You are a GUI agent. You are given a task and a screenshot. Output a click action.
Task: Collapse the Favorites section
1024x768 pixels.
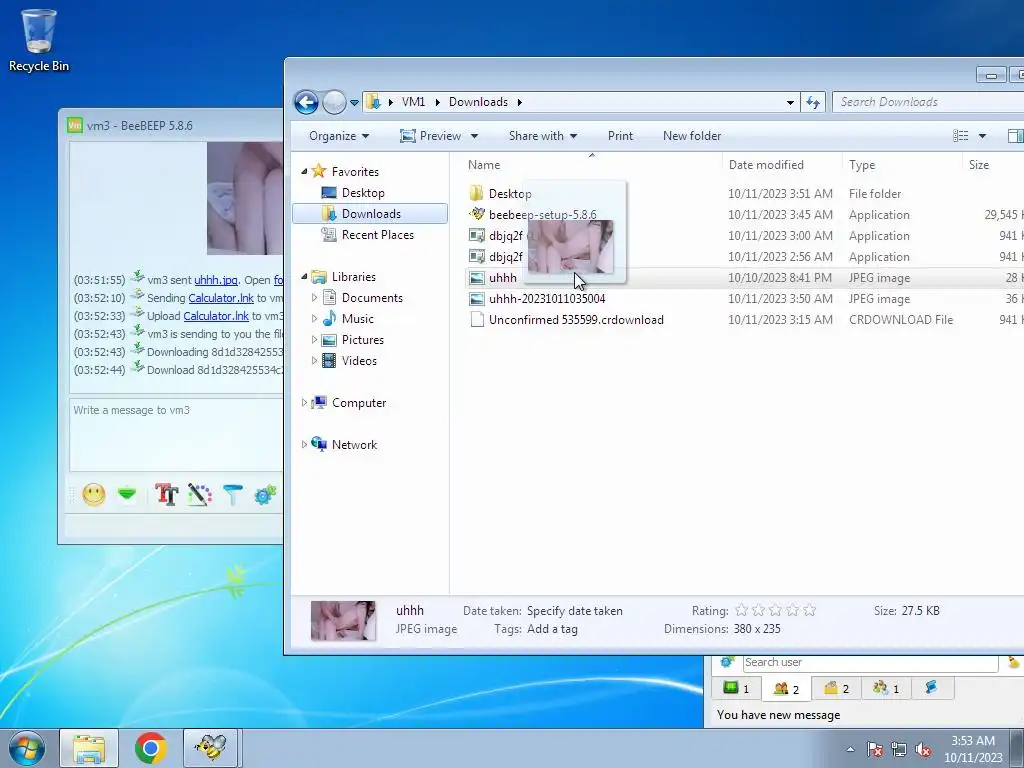(x=304, y=172)
